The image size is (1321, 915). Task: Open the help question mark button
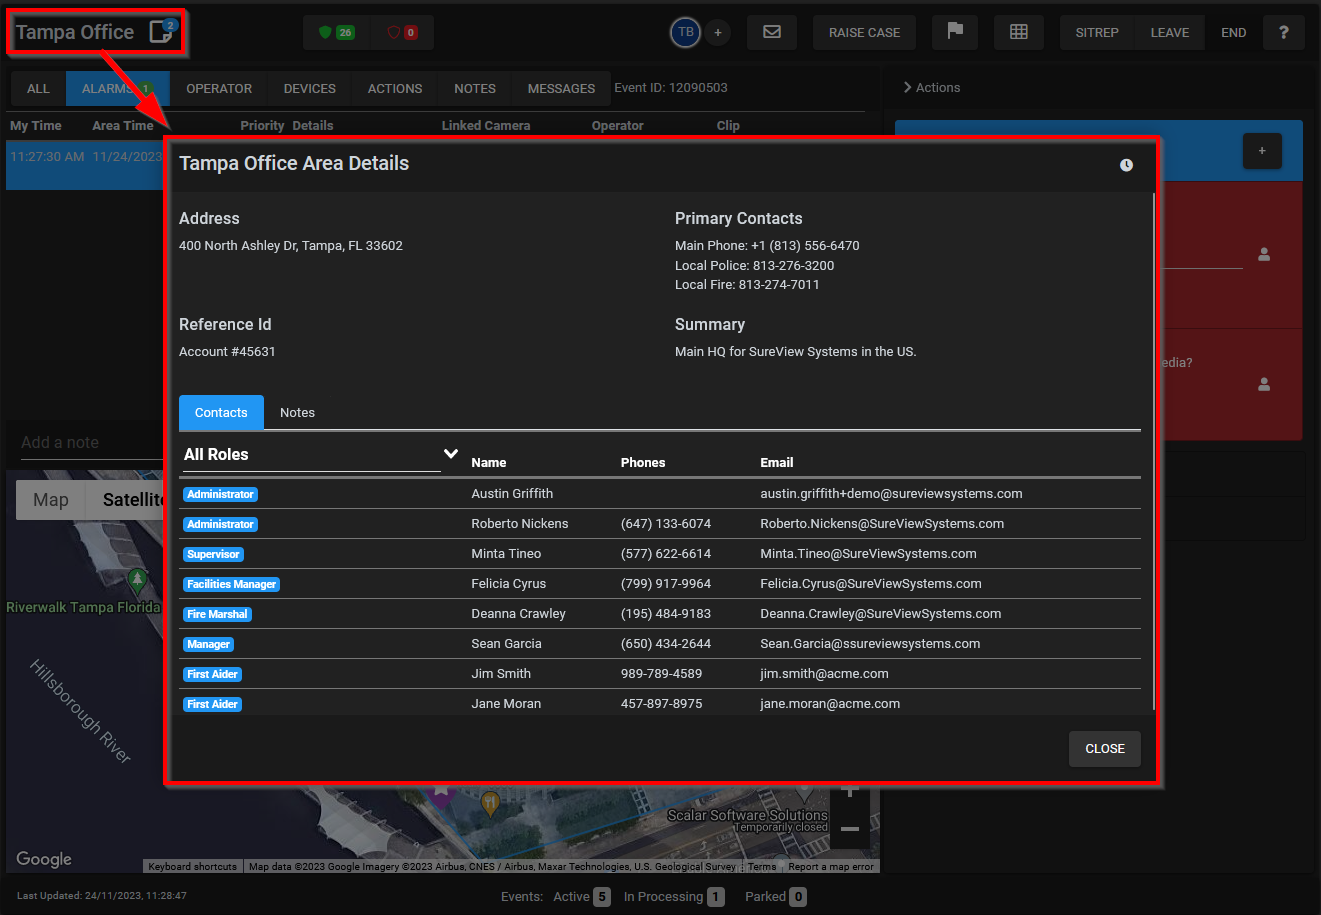click(1283, 32)
